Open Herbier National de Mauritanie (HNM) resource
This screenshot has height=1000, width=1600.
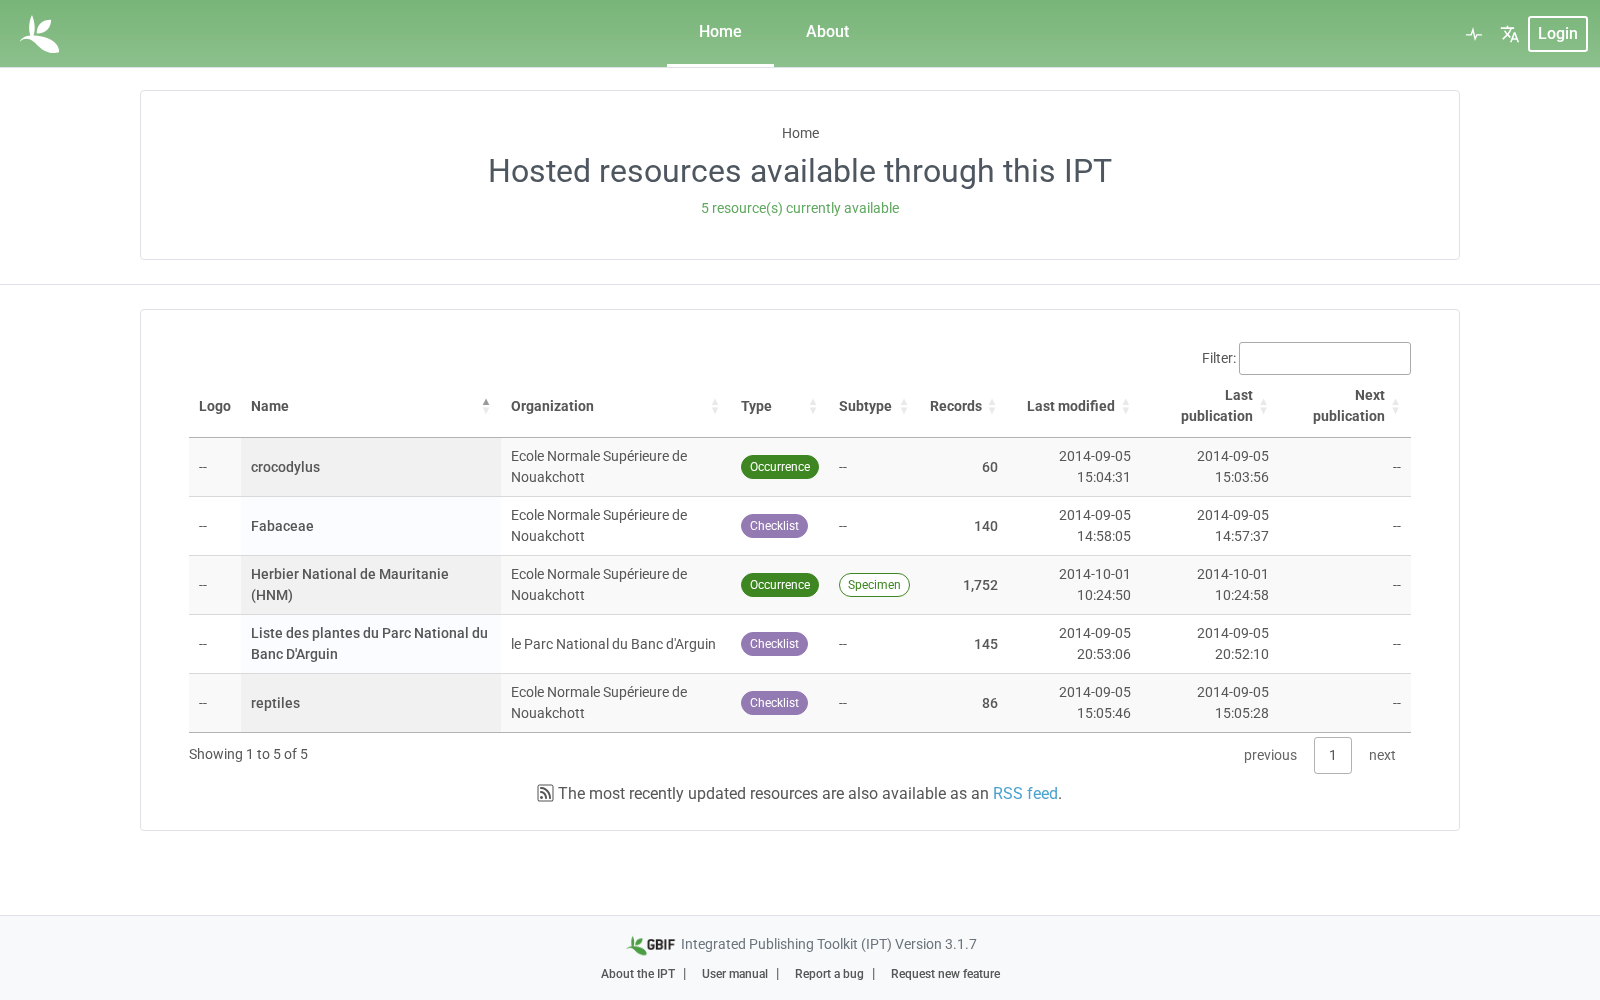[350, 585]
